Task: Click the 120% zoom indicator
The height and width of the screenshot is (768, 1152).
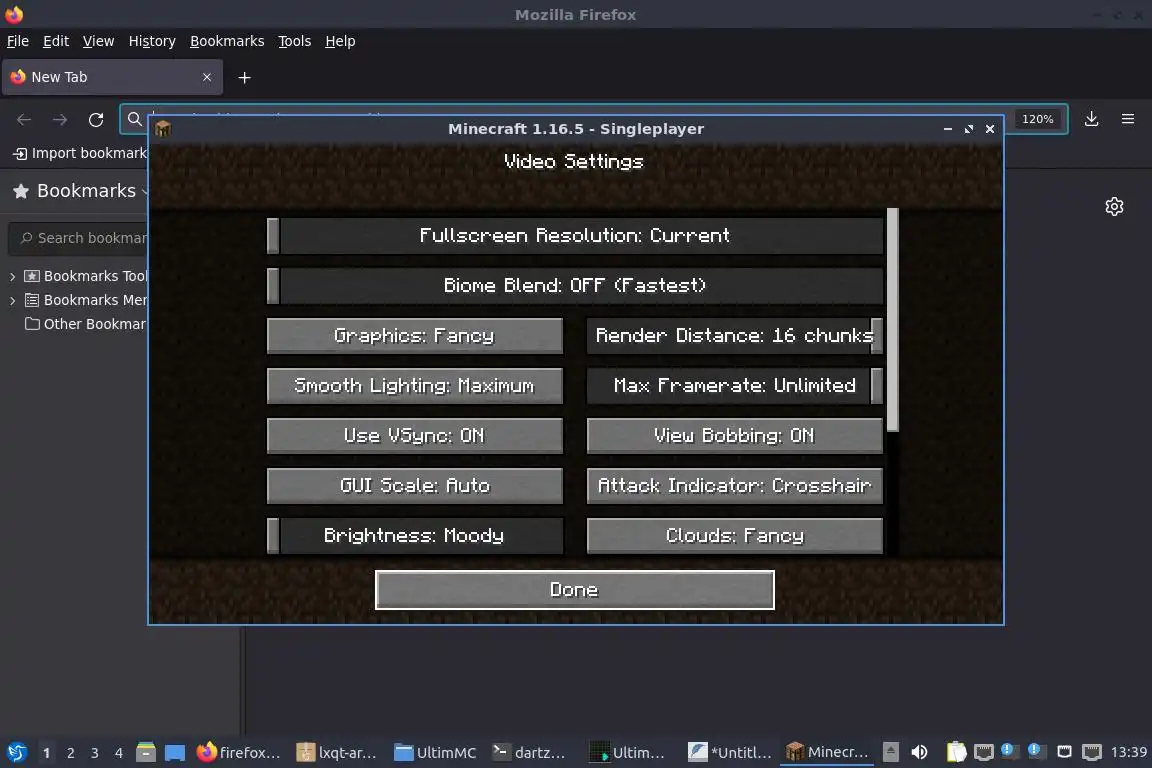Action: (1037, 119)
